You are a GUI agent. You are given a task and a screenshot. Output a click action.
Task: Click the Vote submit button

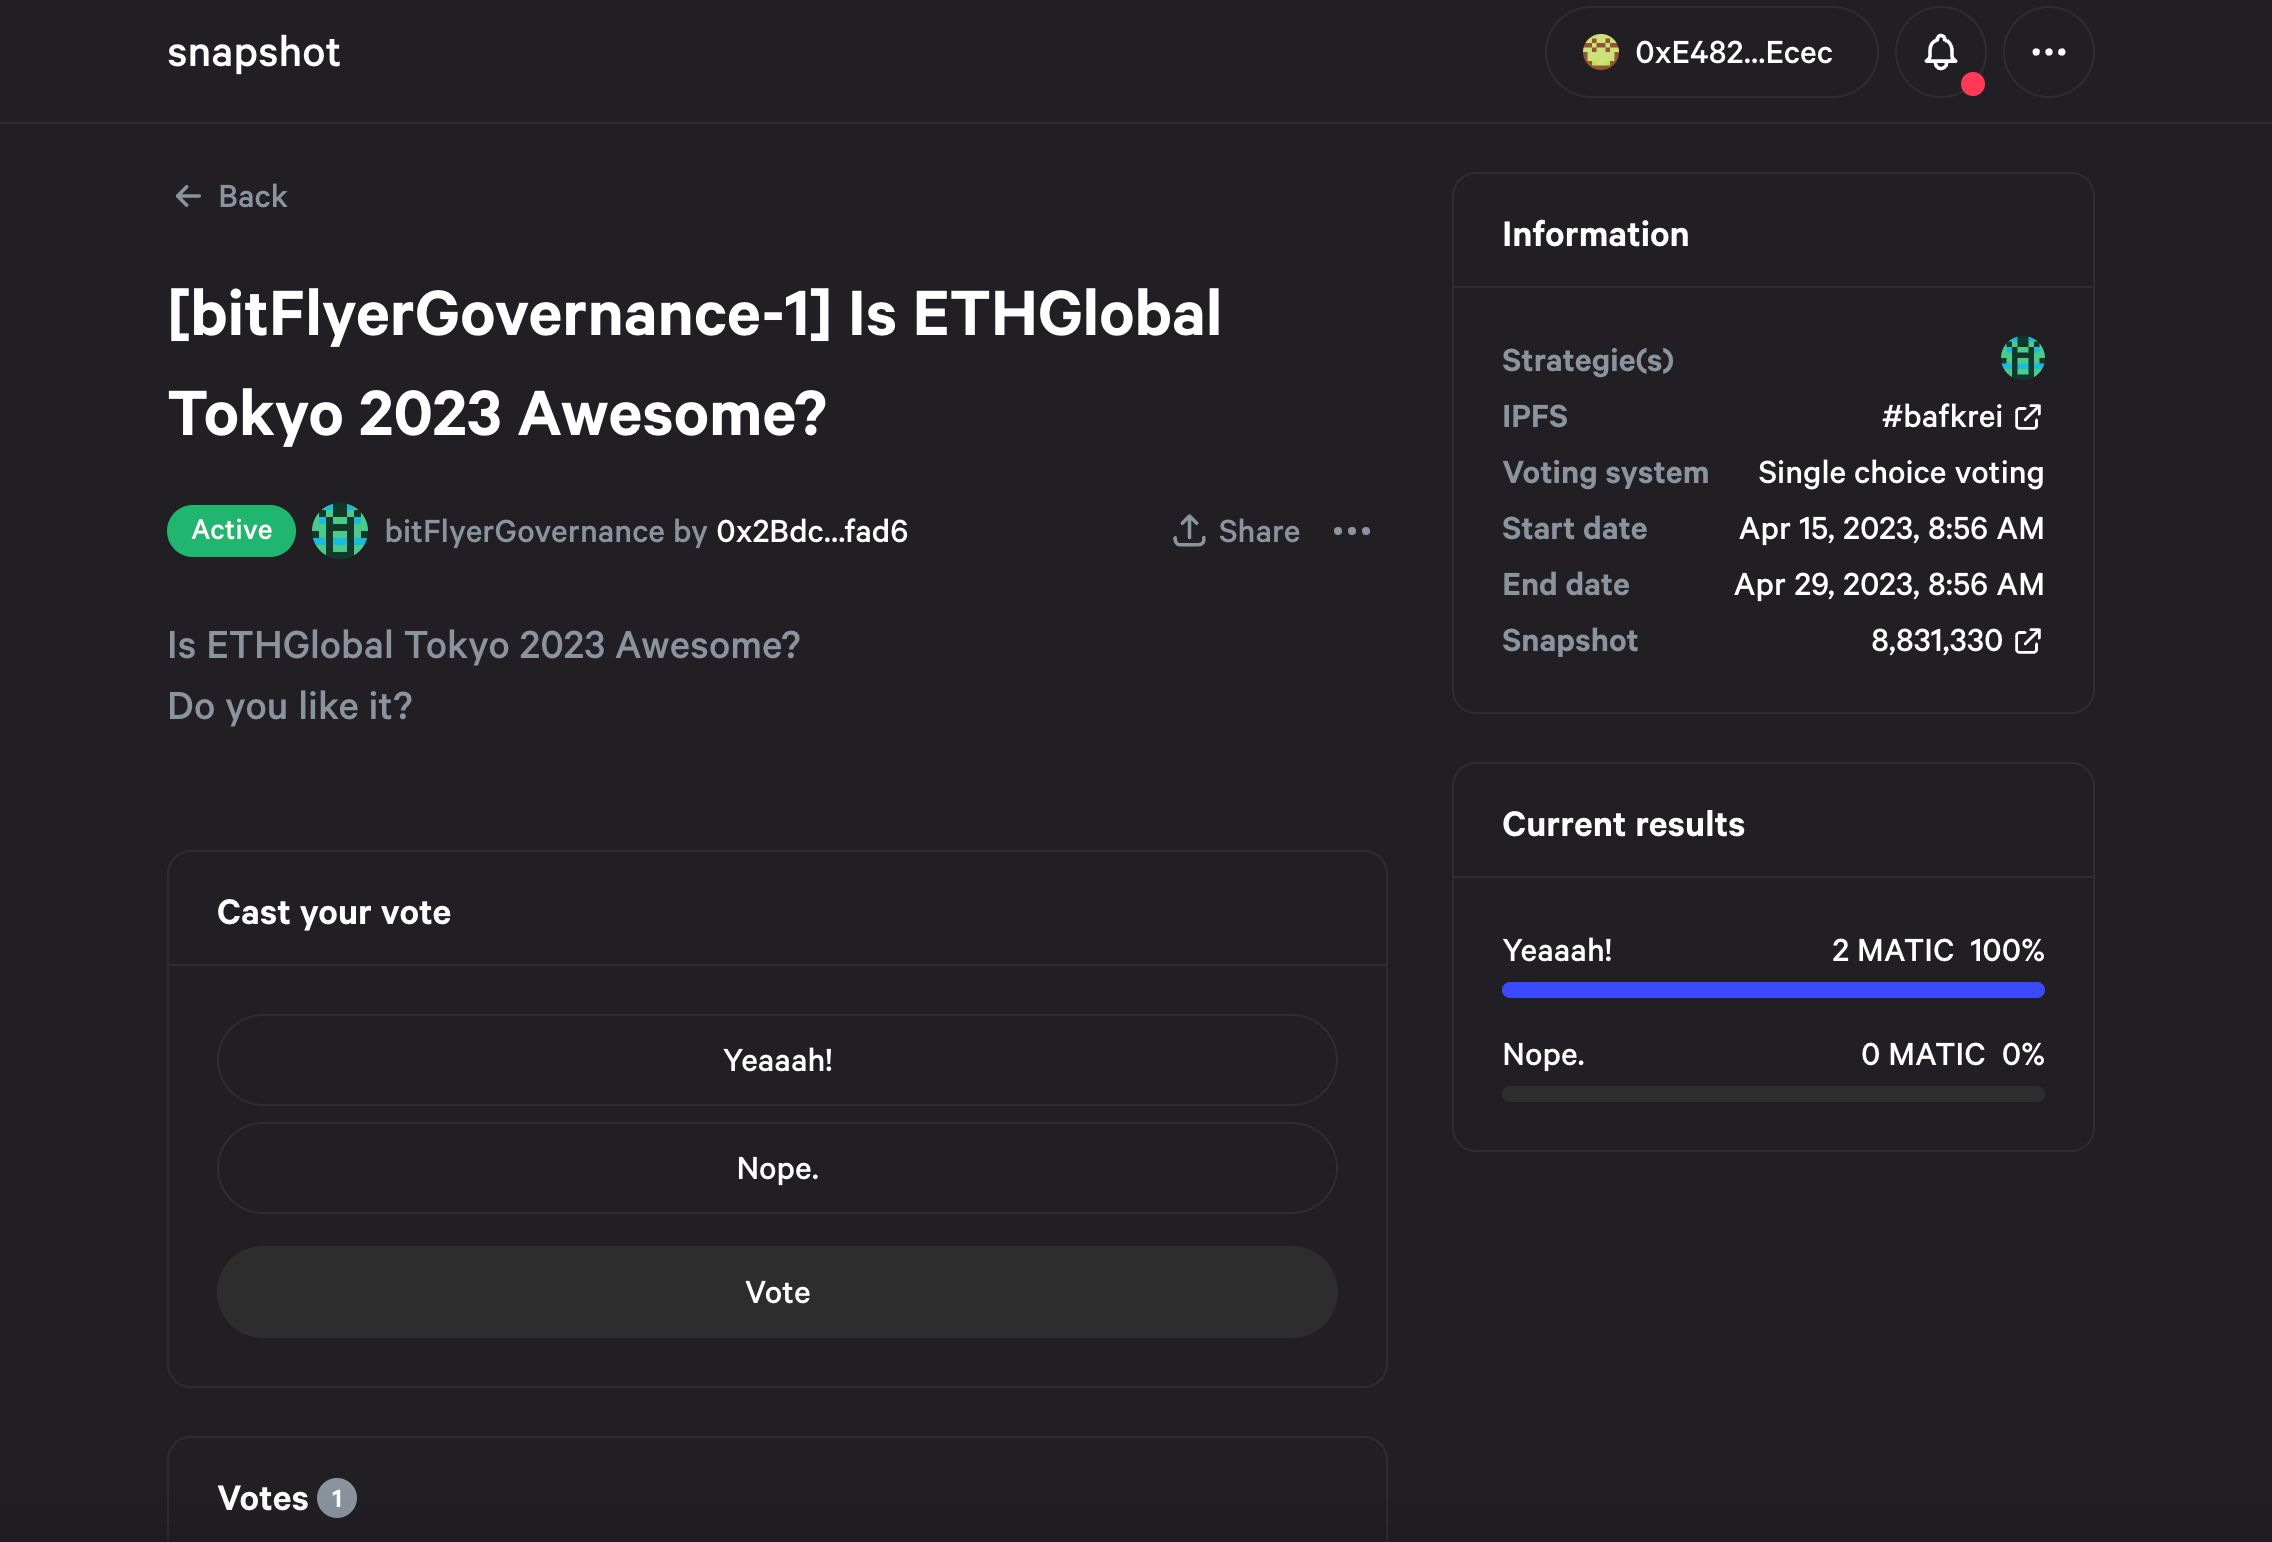point(776,1291)
